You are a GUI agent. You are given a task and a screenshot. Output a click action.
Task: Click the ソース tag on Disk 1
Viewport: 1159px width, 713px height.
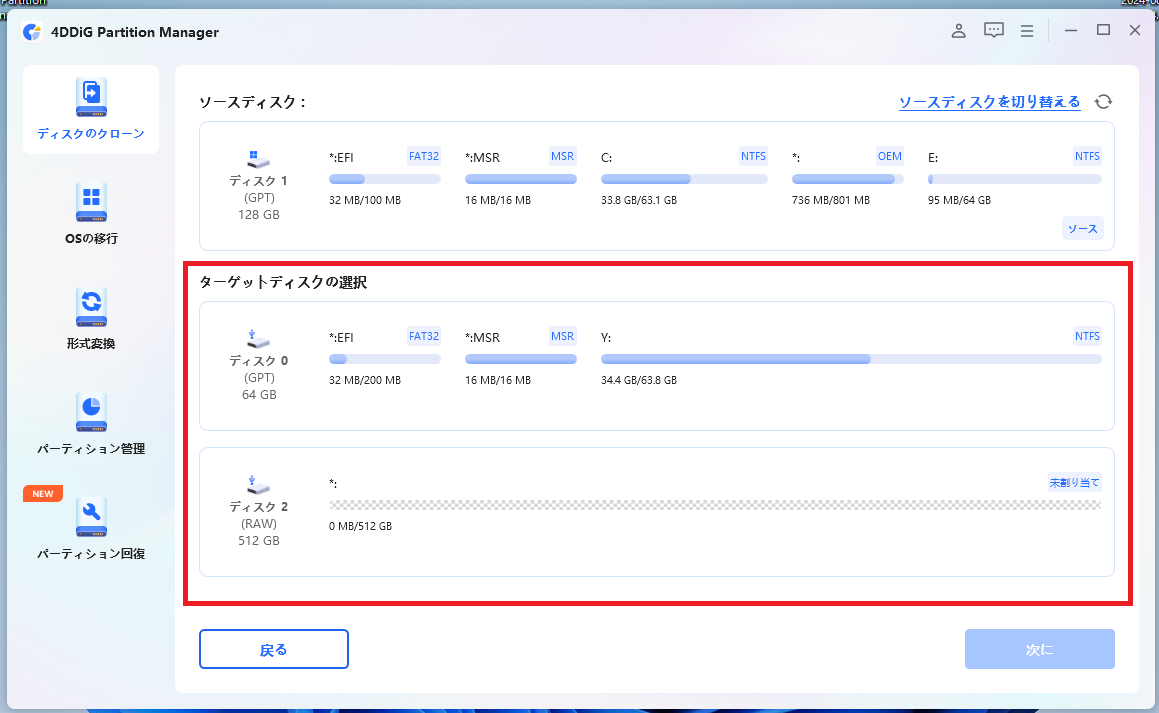point(1083,228)
